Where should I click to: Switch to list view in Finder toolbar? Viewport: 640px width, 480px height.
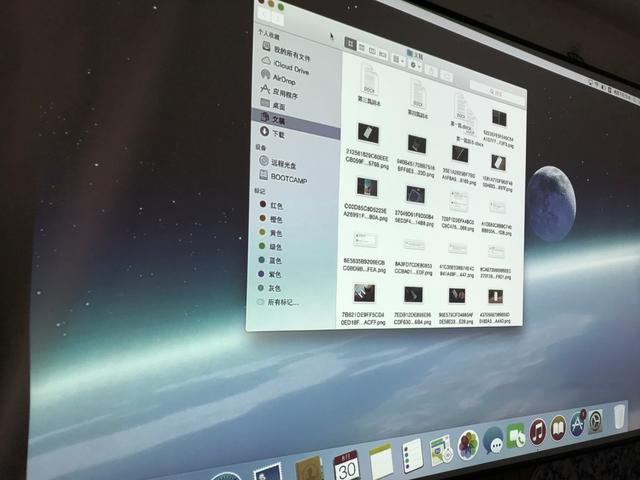point(361,46)
